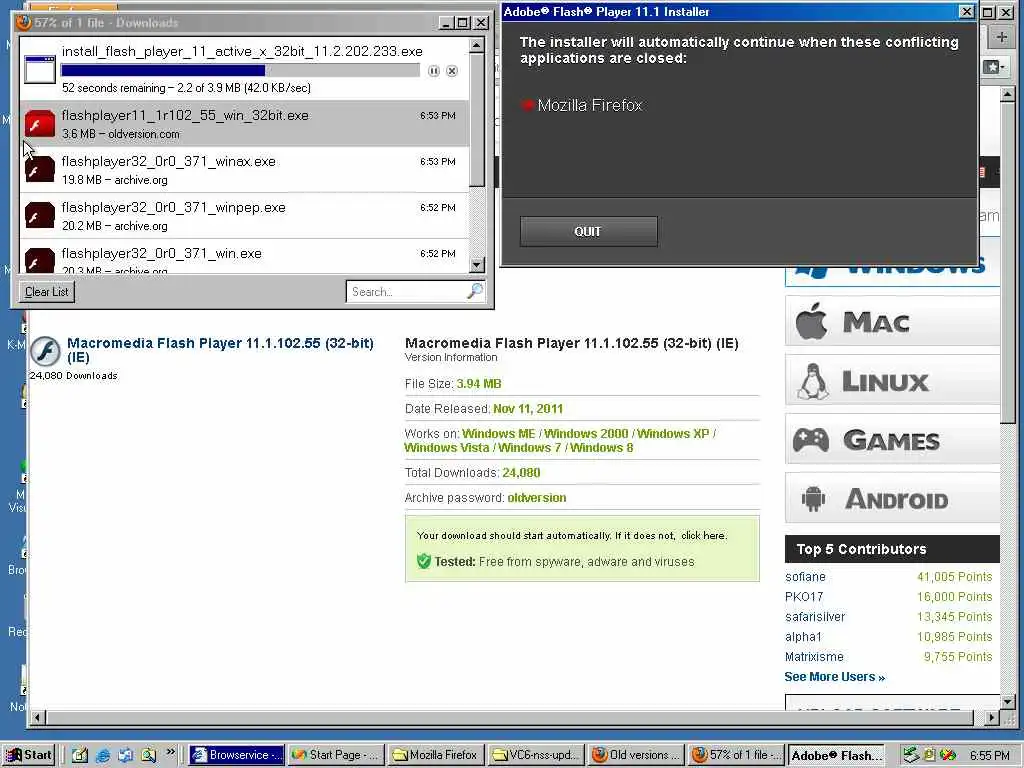The width and height of the screenshot is (1024, 768).
Task: Click the third system tray icon
Action: (948, 755)
